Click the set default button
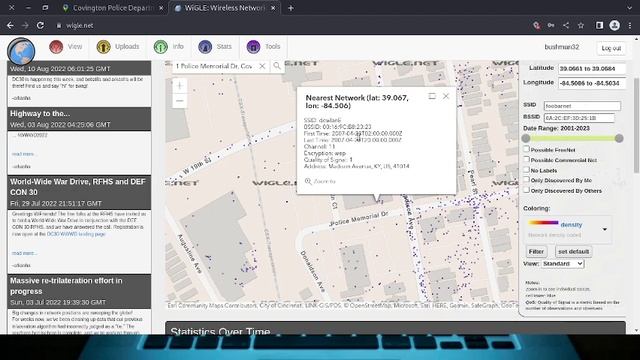 pos(573,251)
